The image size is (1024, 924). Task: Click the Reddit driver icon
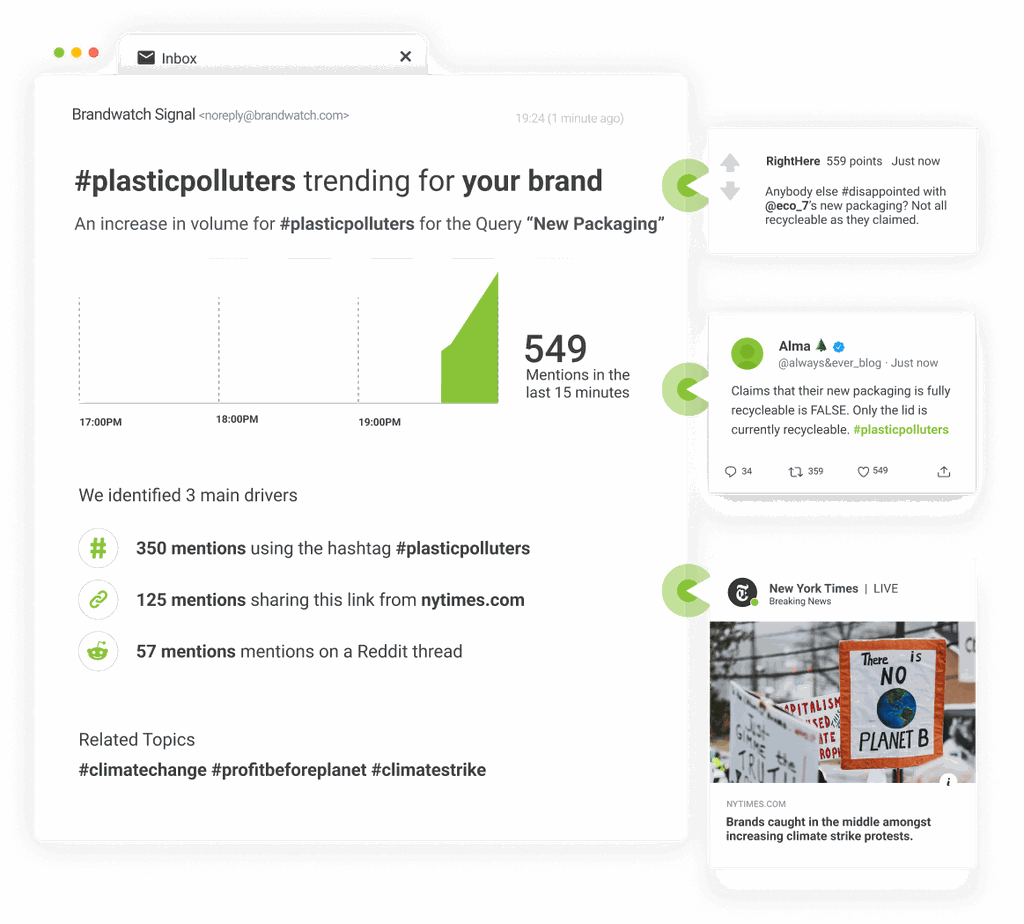[x=98, y=651]
